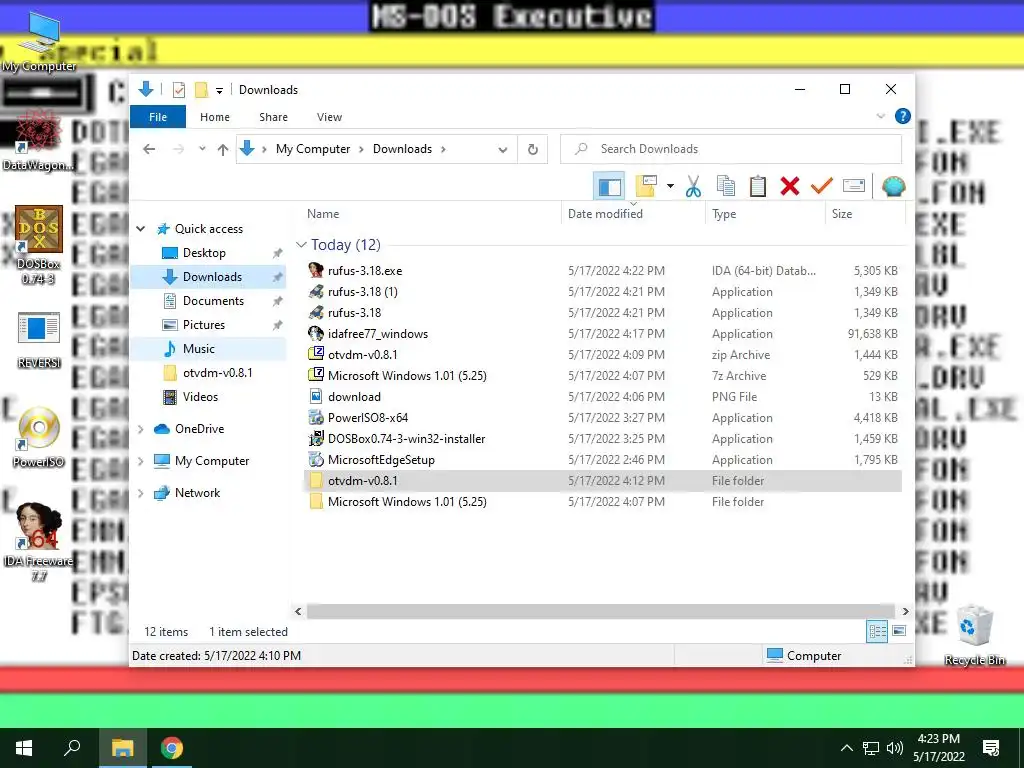This screenshot has width=1024, height=768.
Task: Select the MicrosoftEdgeSetup file icon
Action: (x=316, y=460)
